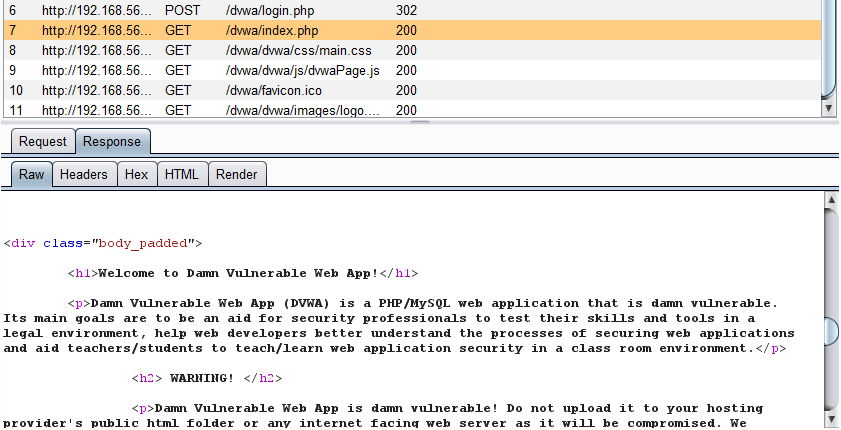Image resolution: width=841 pixels, height=430 pixels.
Task: Select the POST /dvwa/login.php history row
Action: 412,11
